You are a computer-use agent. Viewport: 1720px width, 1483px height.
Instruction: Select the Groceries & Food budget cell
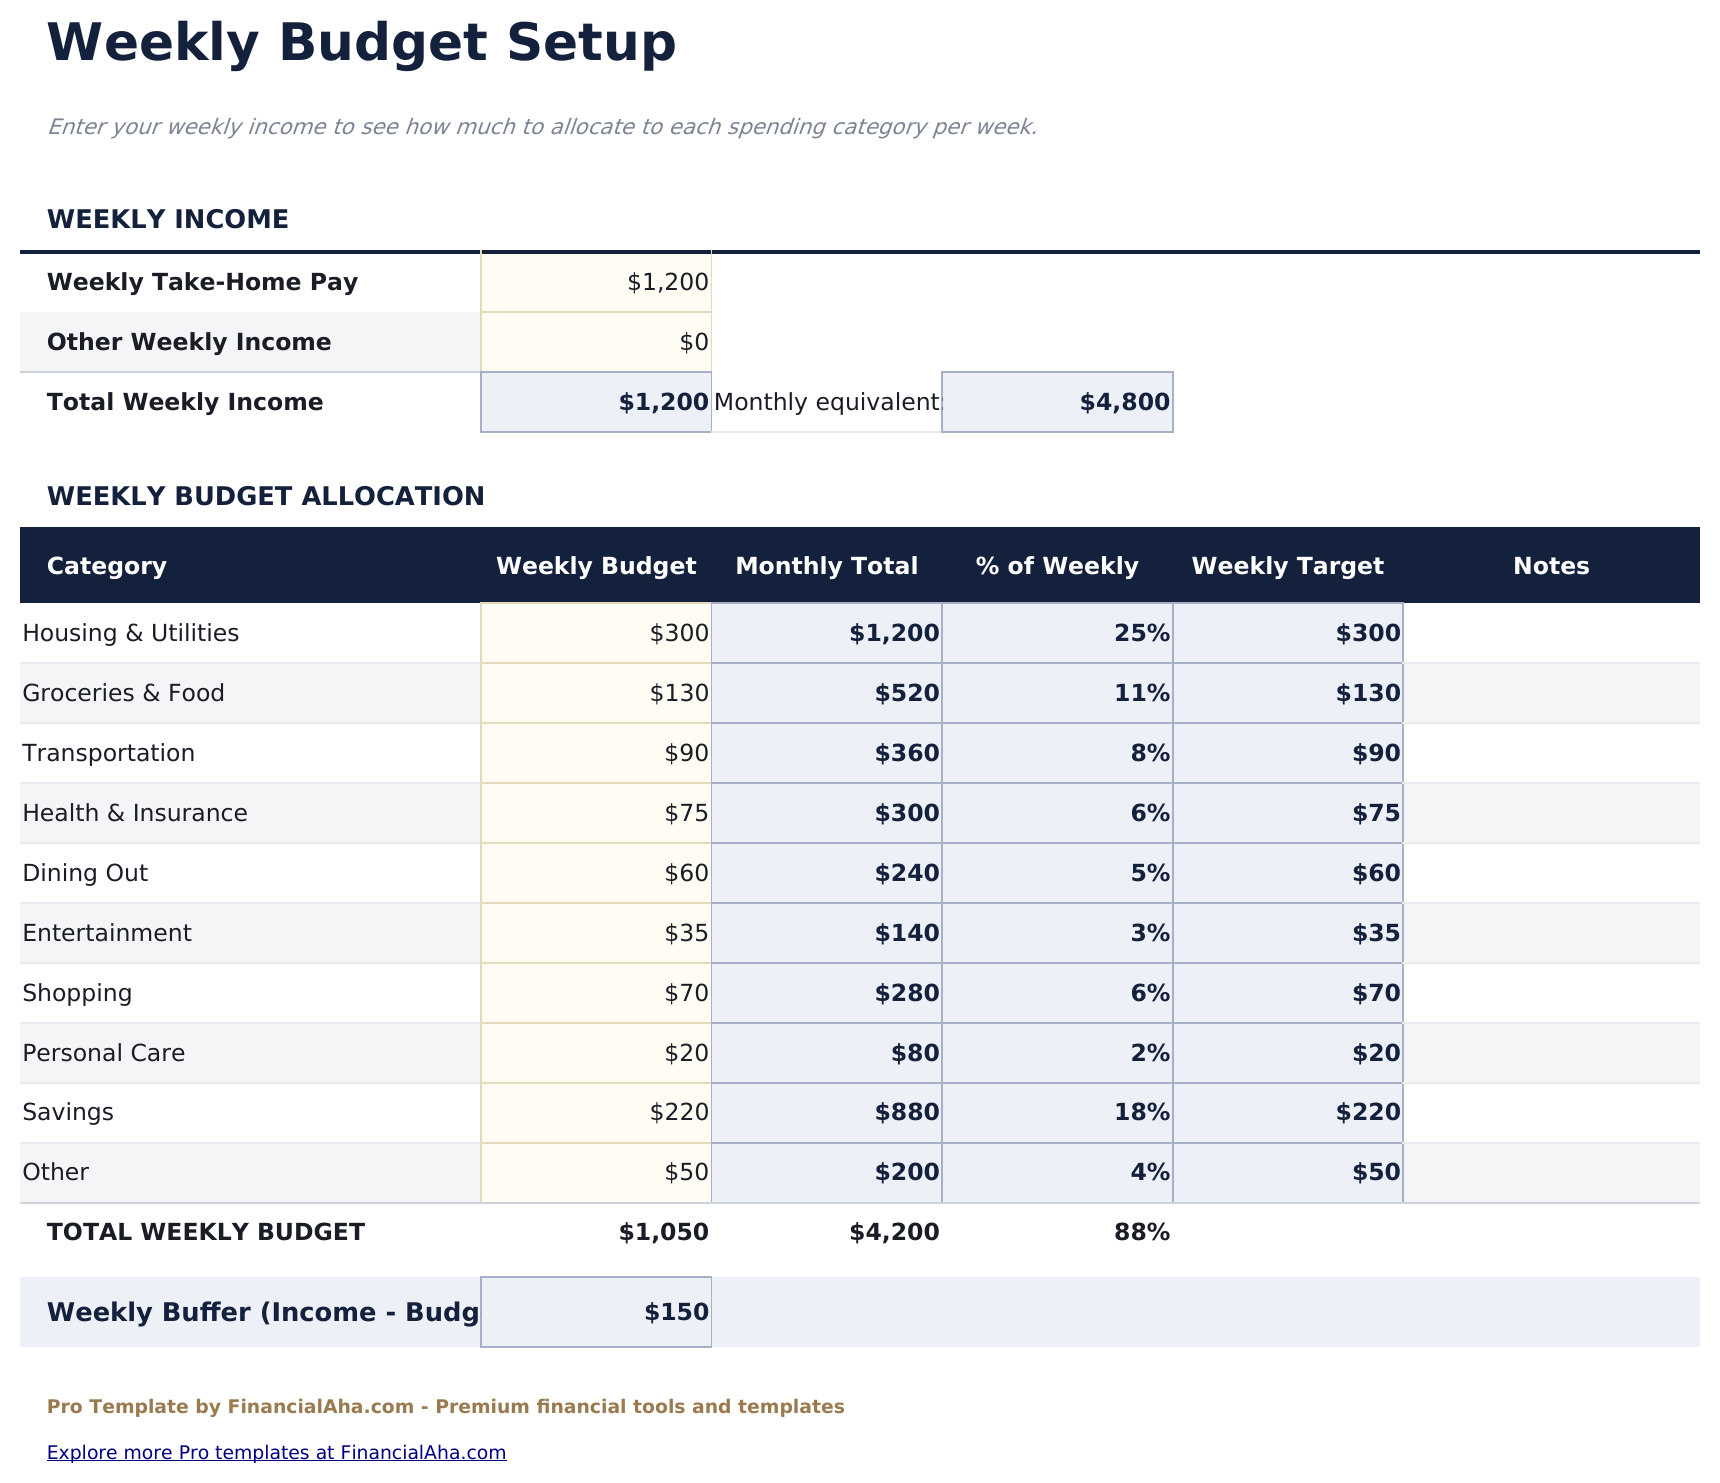tap(595, 693)
